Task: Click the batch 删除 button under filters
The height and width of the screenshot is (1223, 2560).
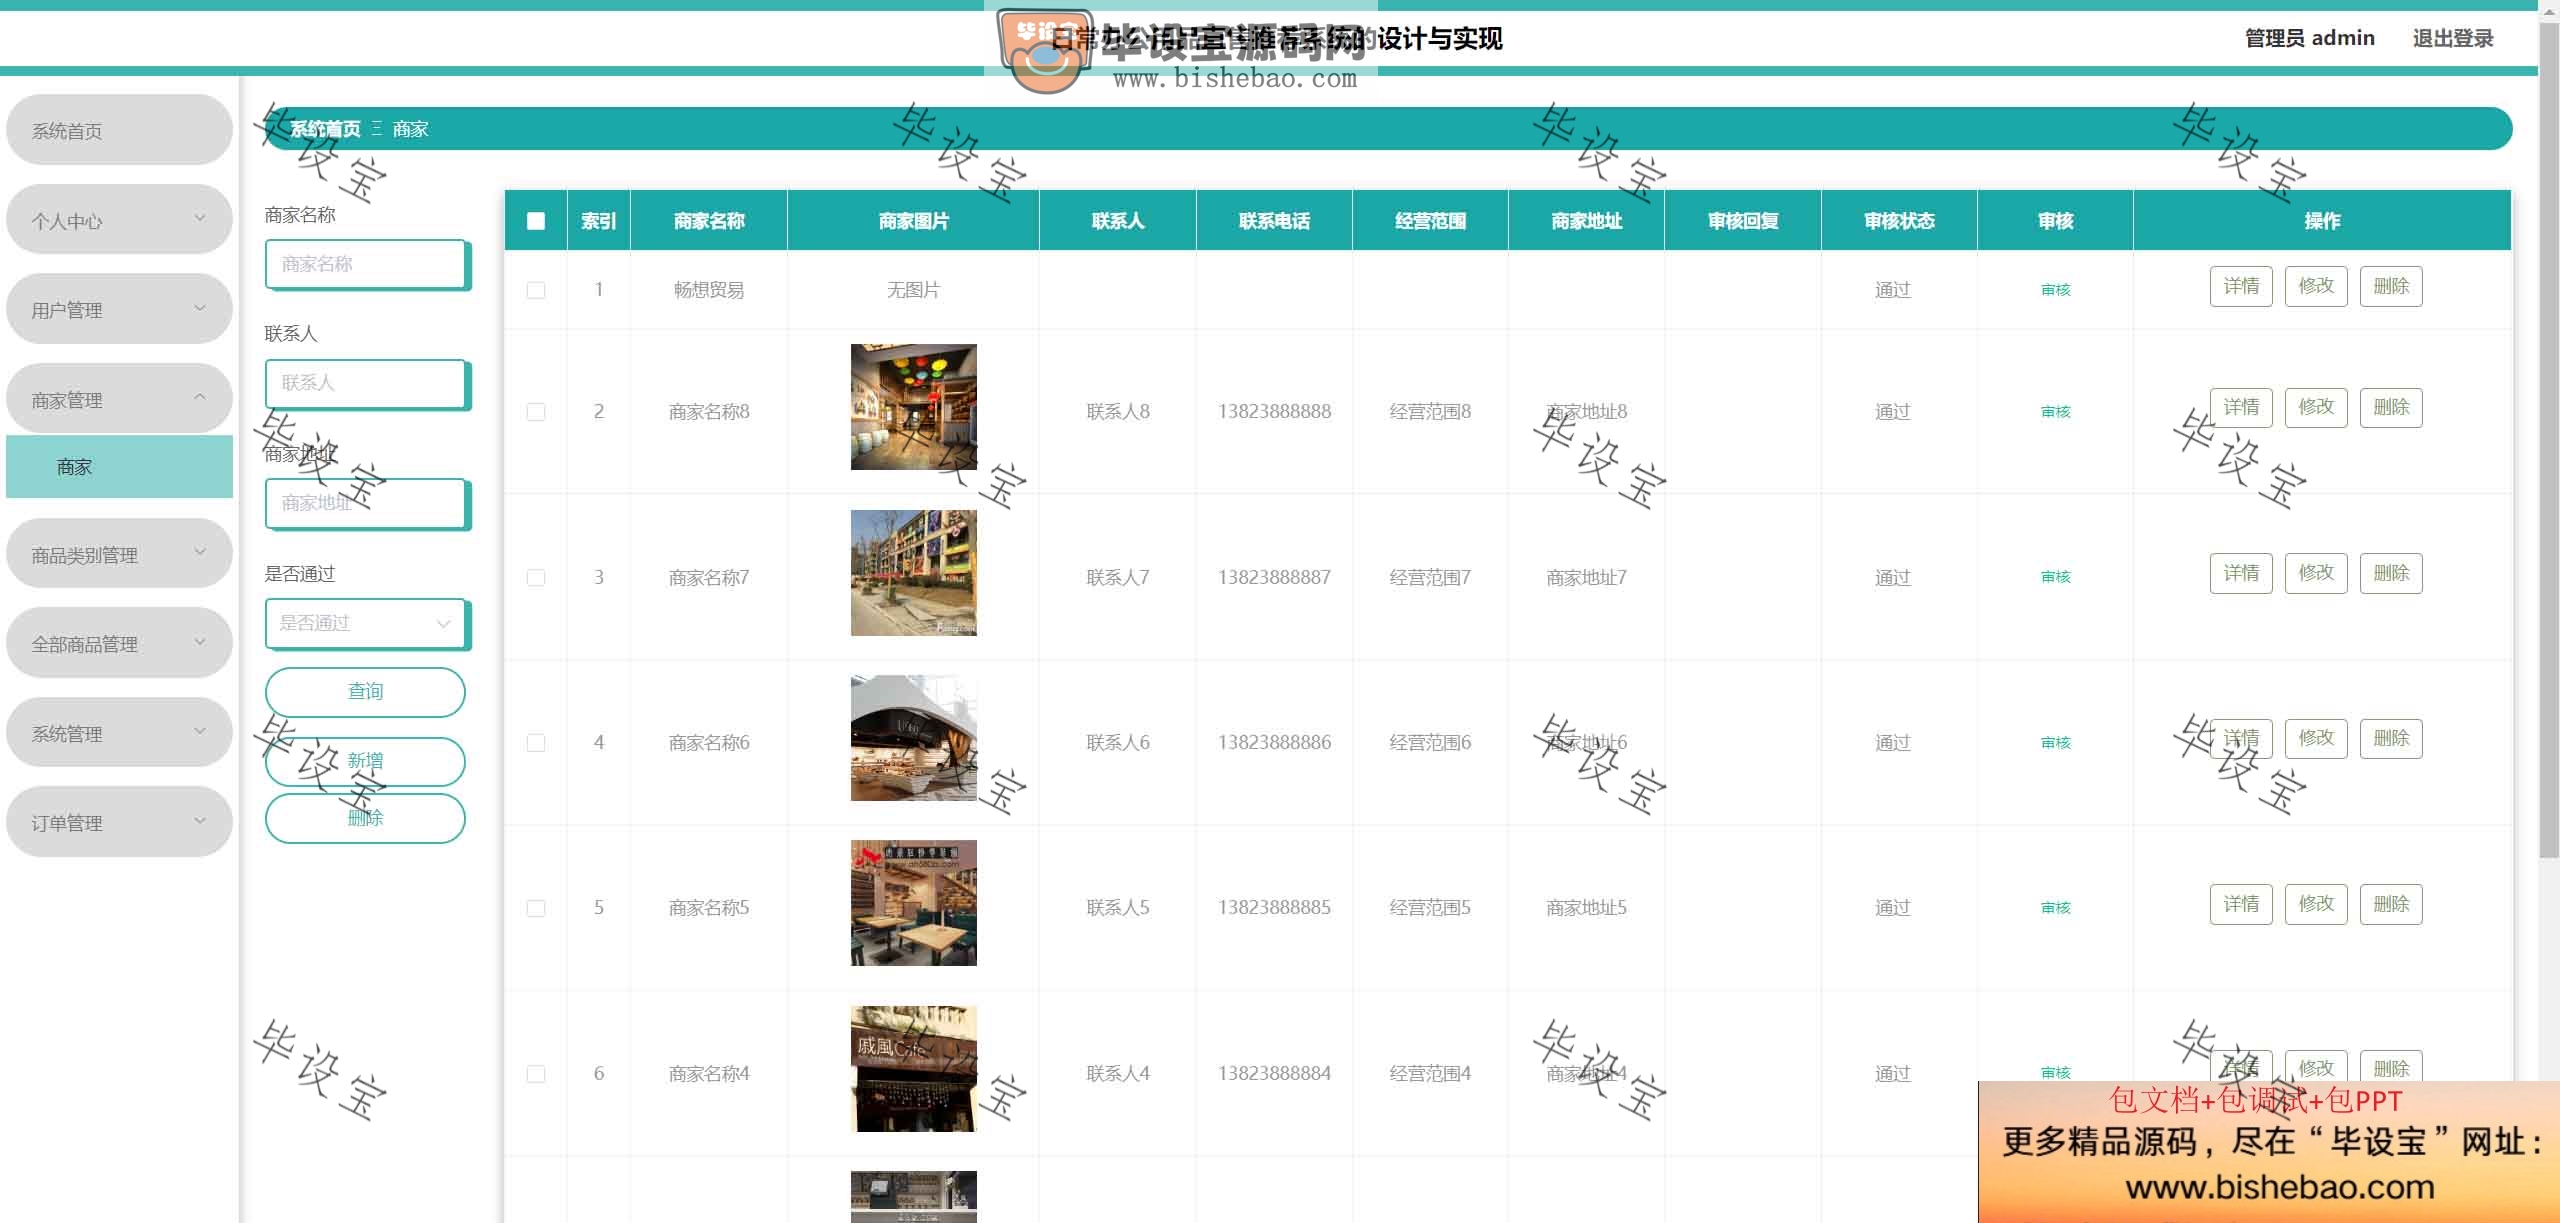Action: [365, 818]
